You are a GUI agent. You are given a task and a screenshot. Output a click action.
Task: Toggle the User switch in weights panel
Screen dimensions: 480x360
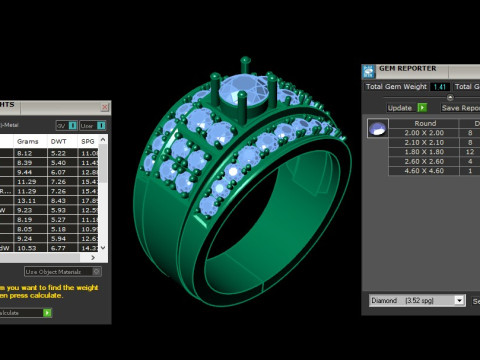click(x=93, y=126)
